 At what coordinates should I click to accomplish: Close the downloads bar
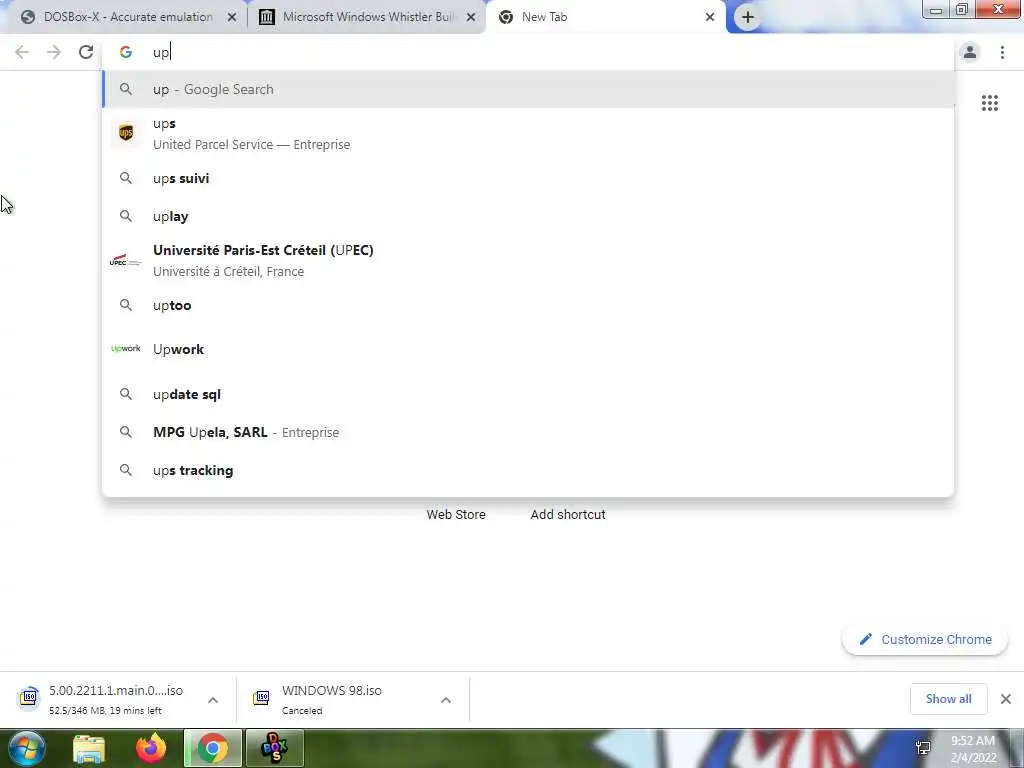tap(1006, 699)
